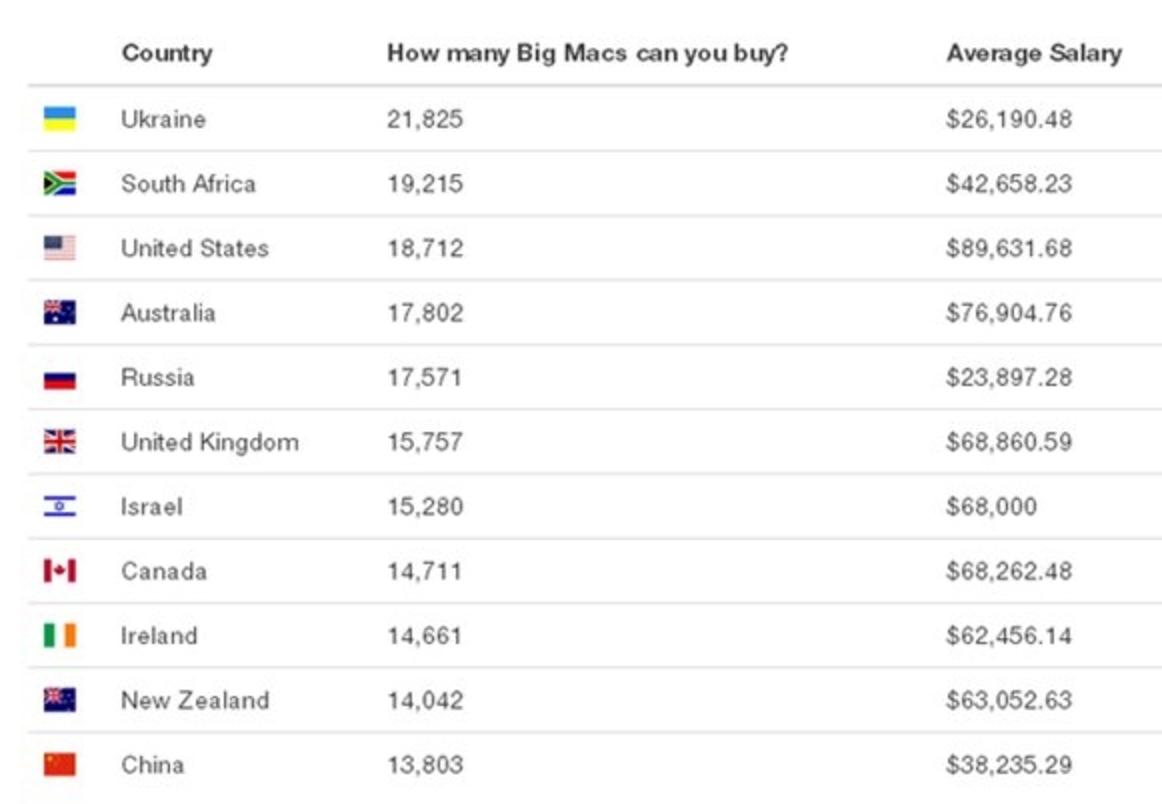Click the Israel flag icon
The height and width of the screenshot is (804, 1162).
(59, 507)
